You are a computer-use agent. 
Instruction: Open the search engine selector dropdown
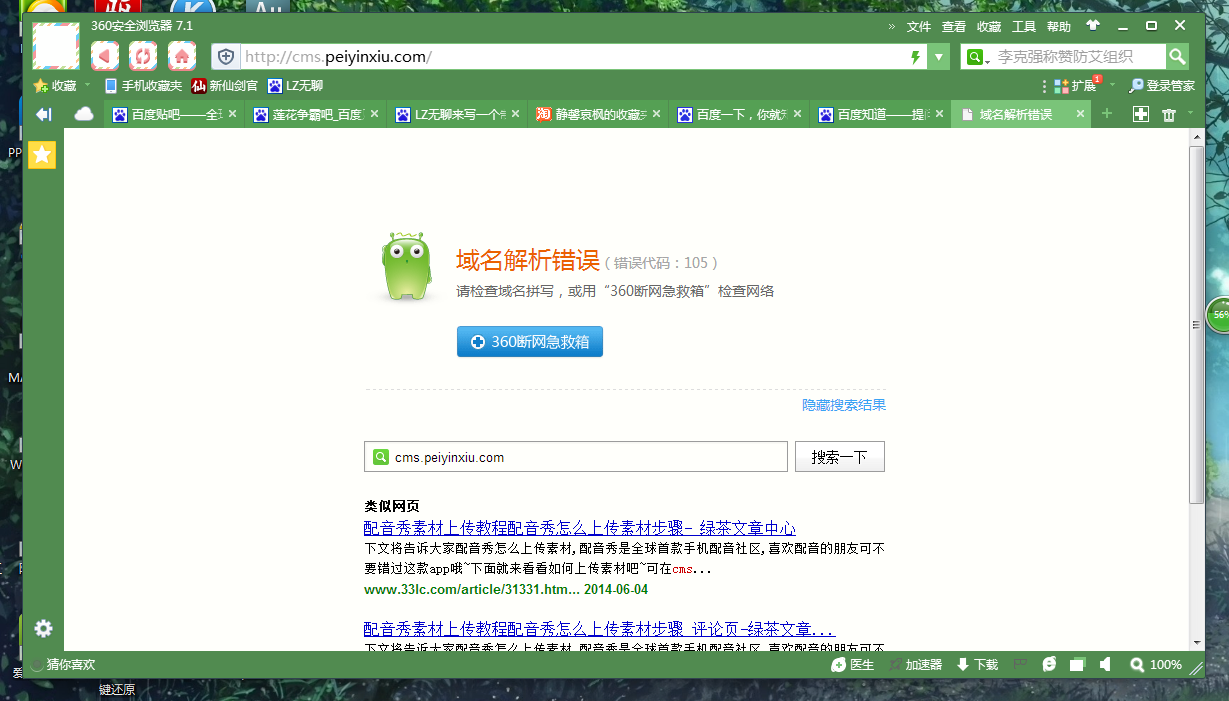pyautogui.click(x=977, y=57)
